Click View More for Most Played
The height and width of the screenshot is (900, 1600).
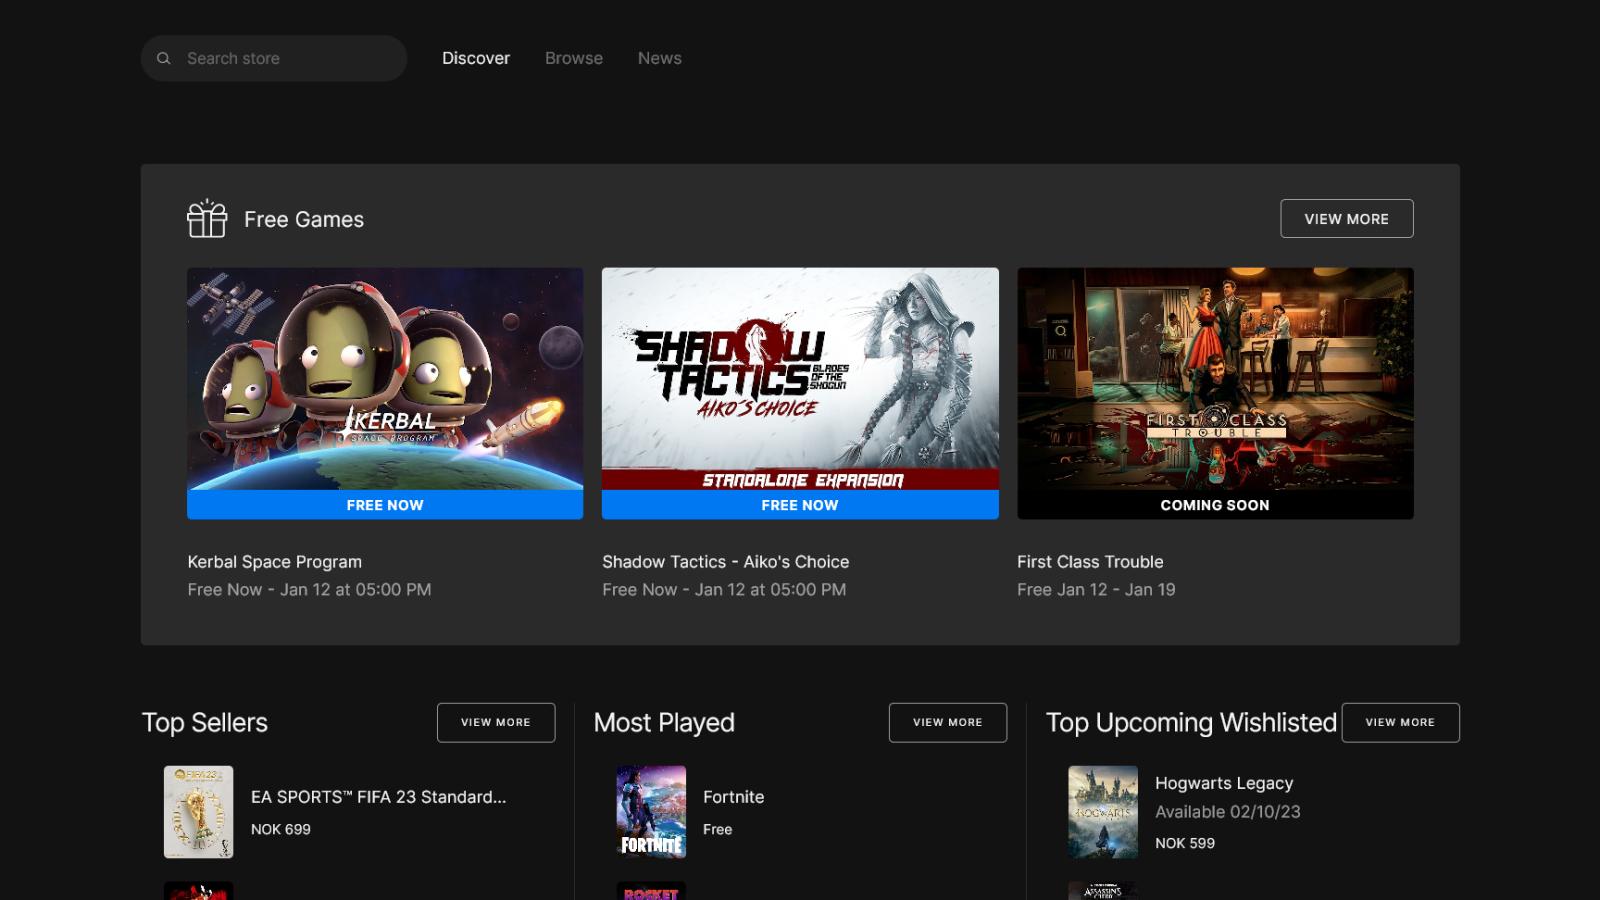coord(948,722)
